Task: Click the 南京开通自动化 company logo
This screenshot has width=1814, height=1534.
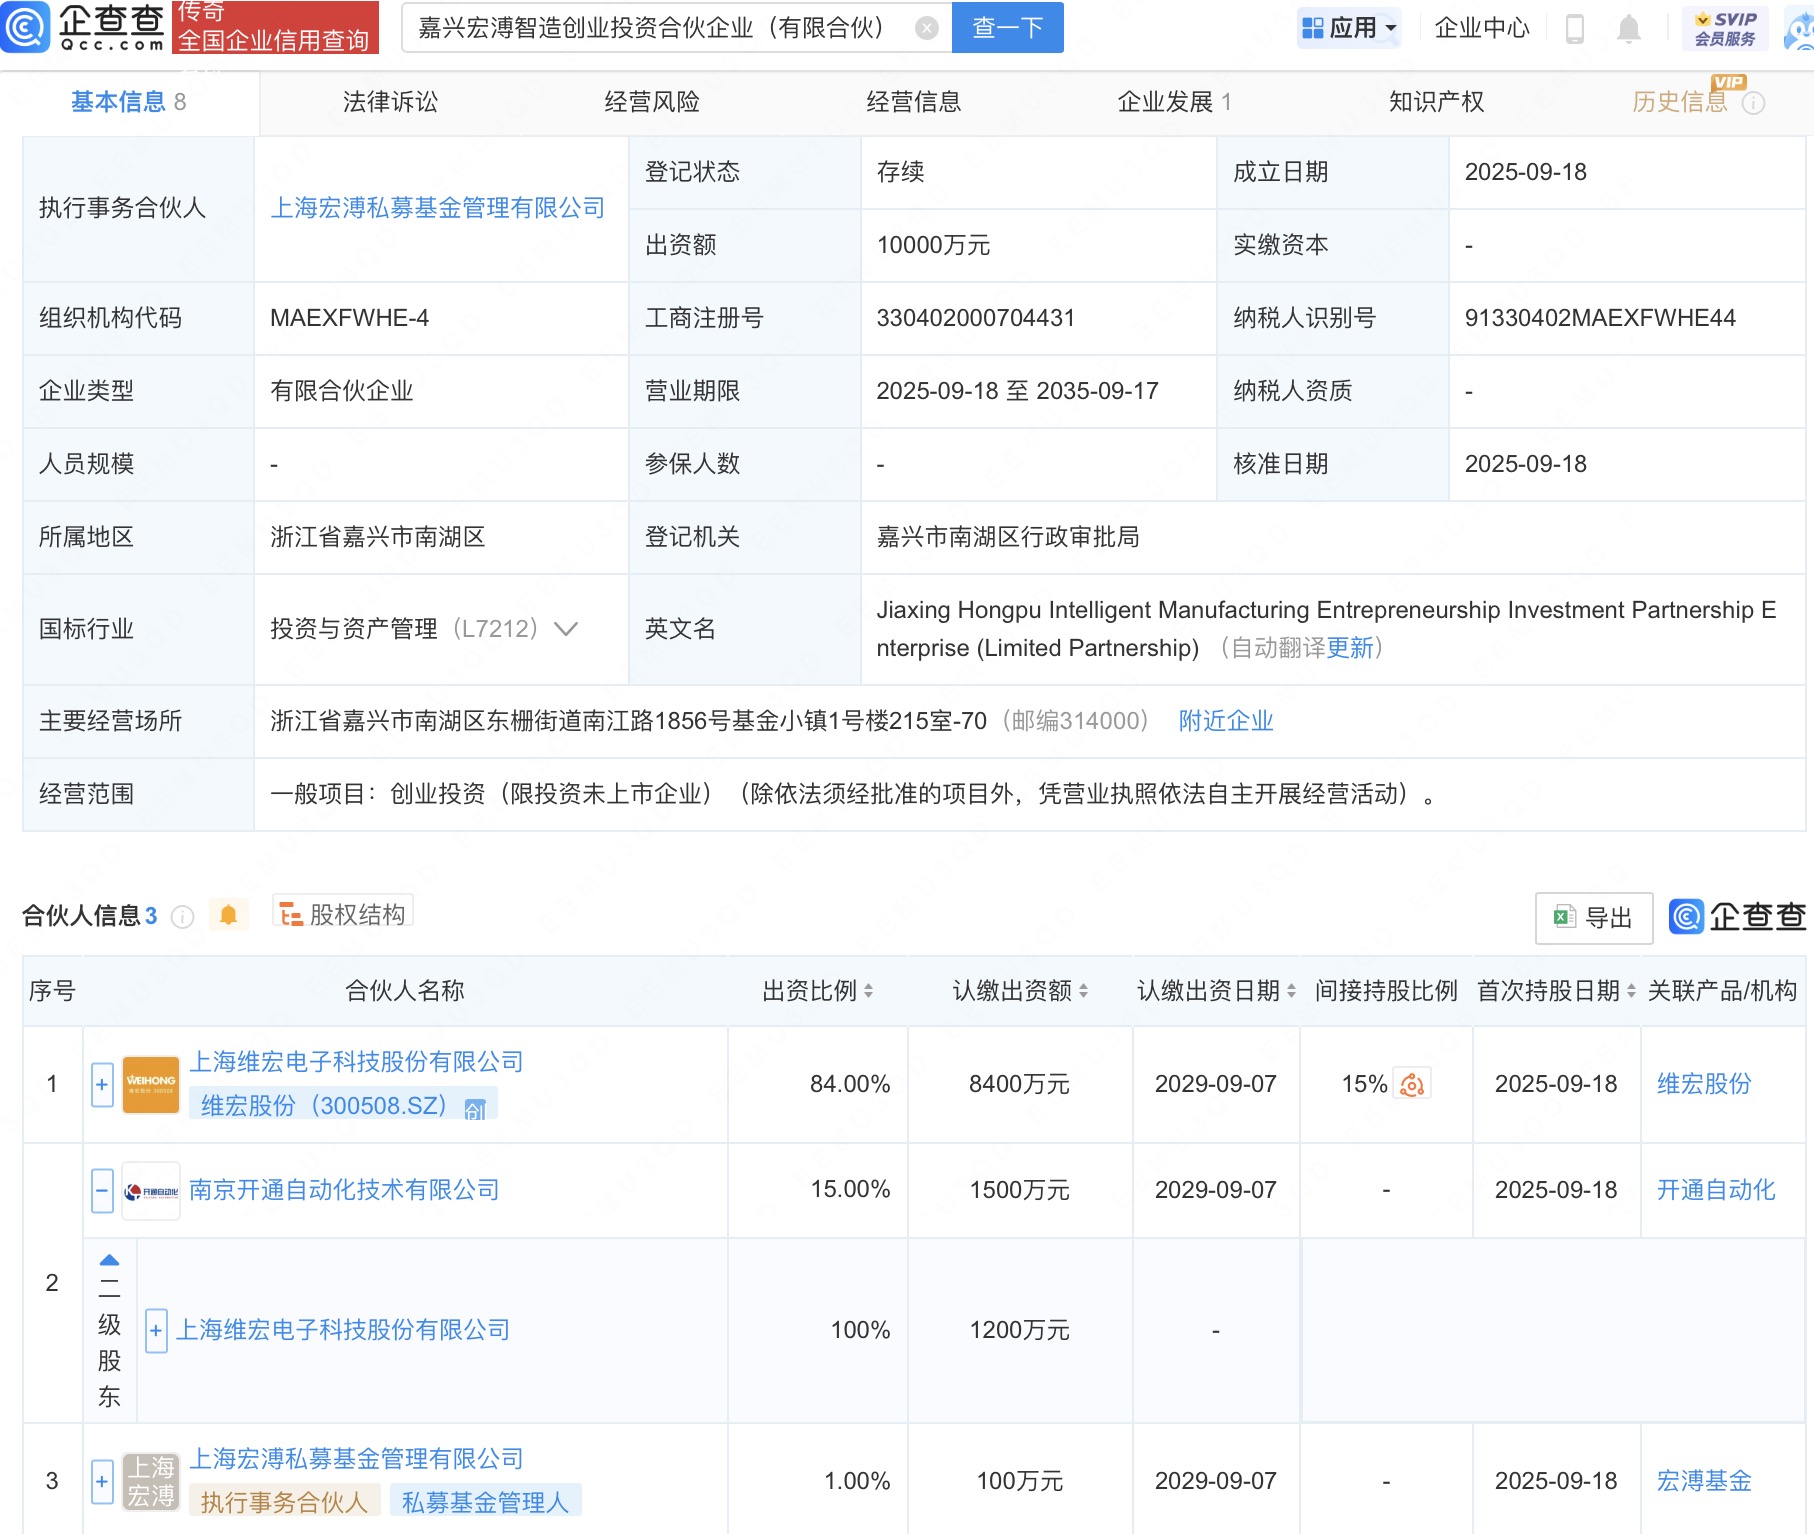Action: (151, 1191)
